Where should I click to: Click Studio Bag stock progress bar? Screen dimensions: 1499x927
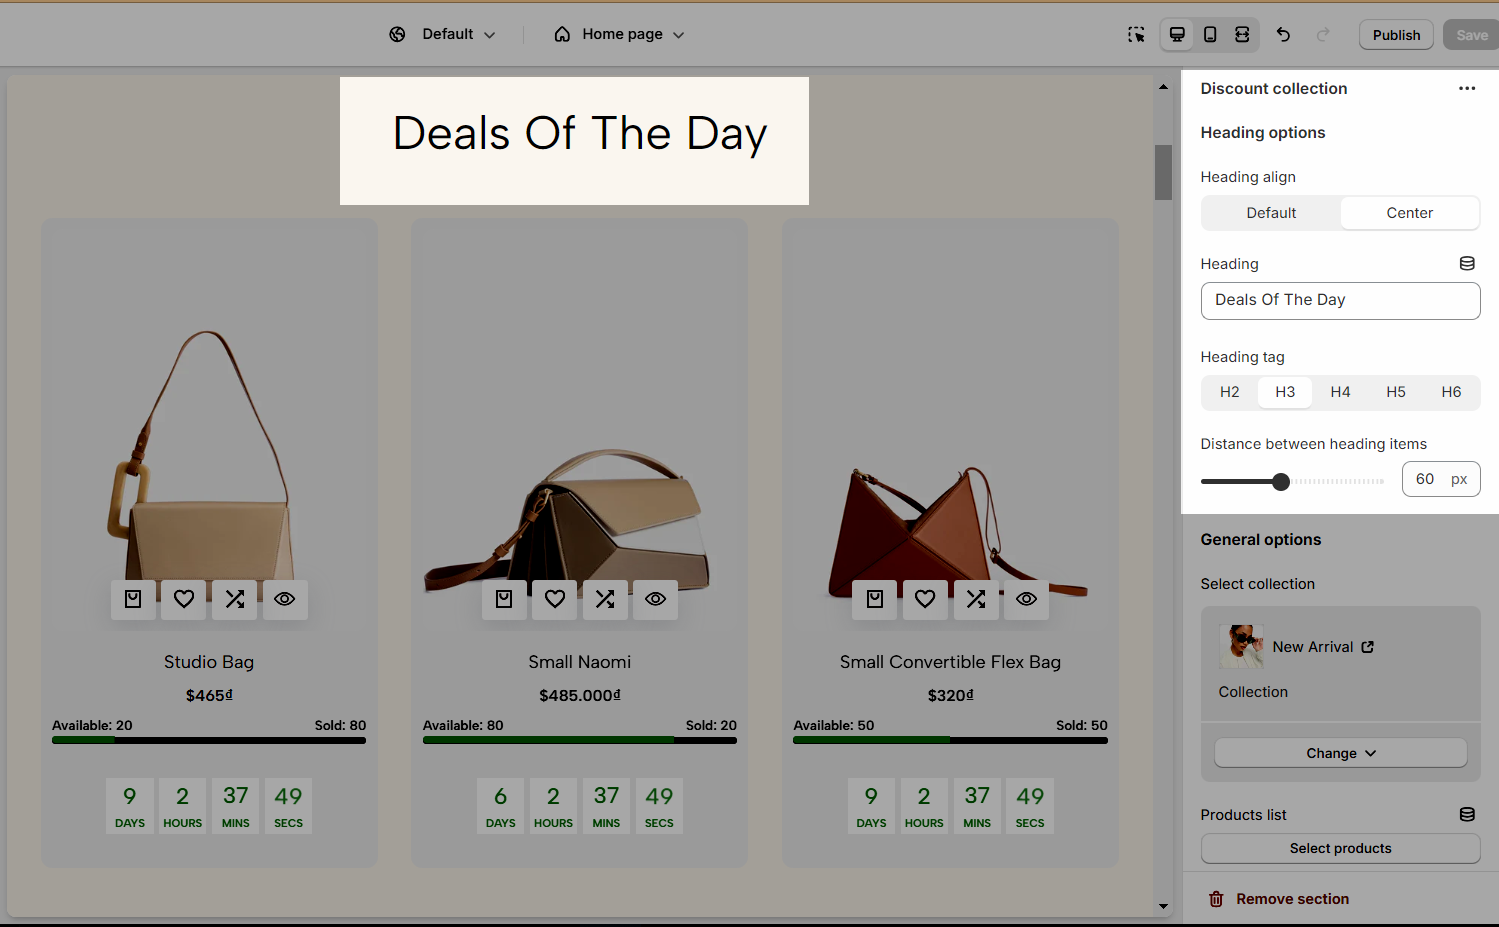[209, 740]
